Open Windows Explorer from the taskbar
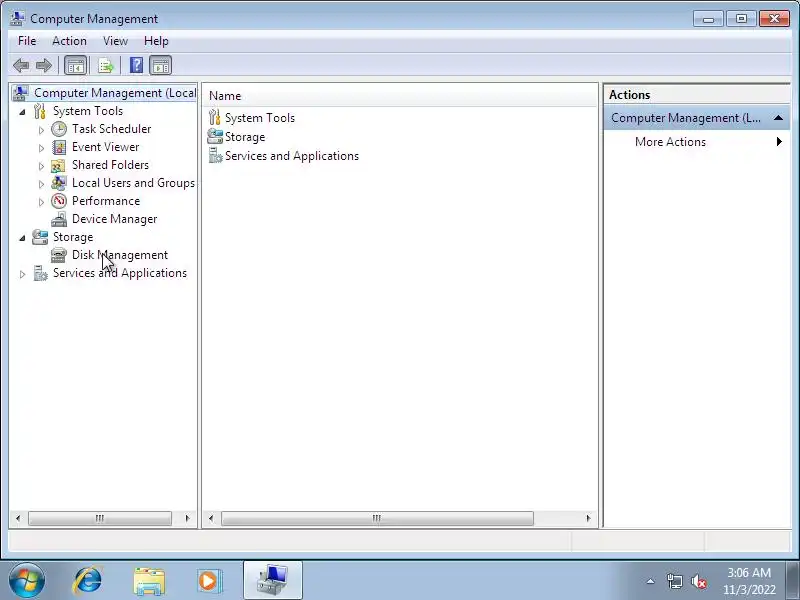The height and width of the screenshot is (600, 800). (x=149, y=581)
